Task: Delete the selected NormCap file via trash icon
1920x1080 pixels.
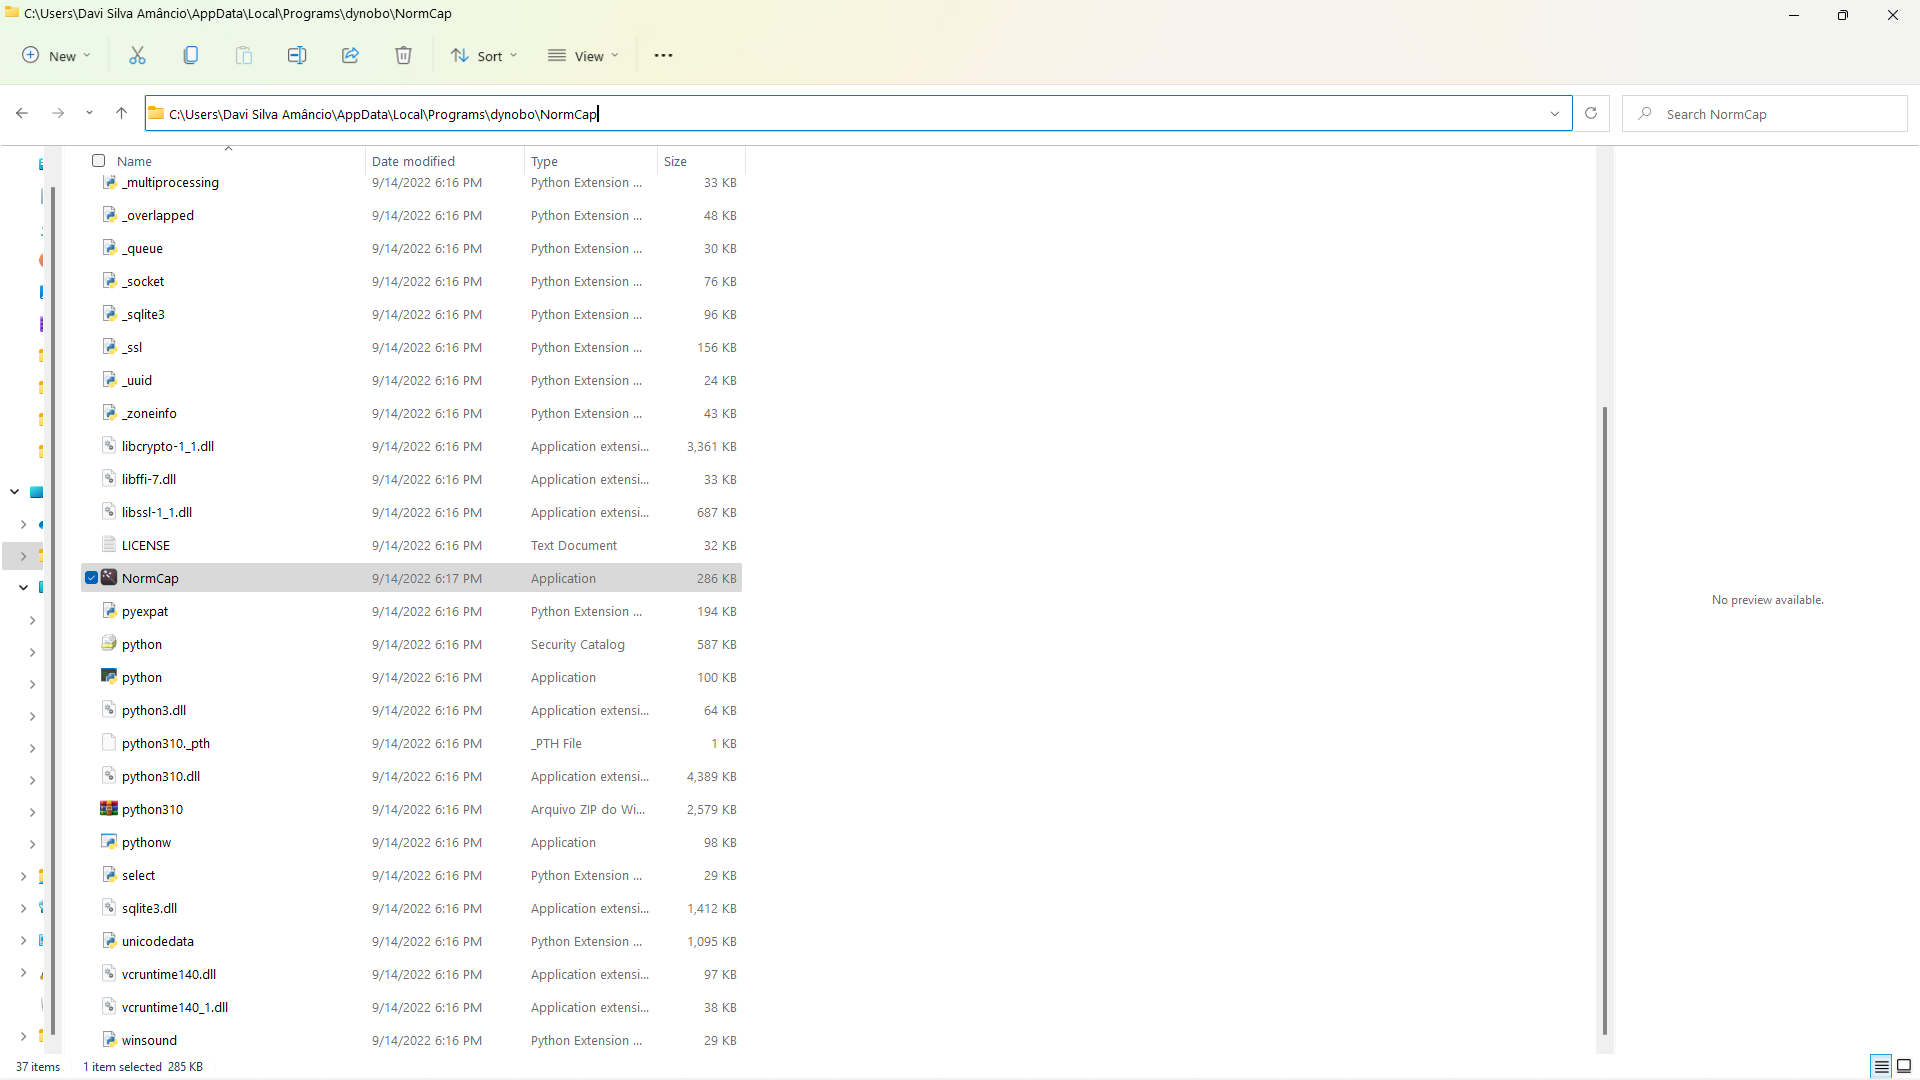Action: tap(403, 55)
